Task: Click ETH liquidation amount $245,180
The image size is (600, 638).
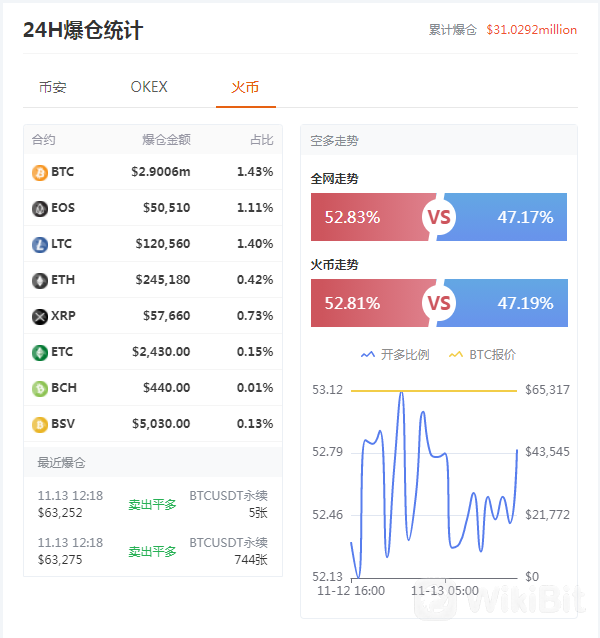Action: point(163,280)
